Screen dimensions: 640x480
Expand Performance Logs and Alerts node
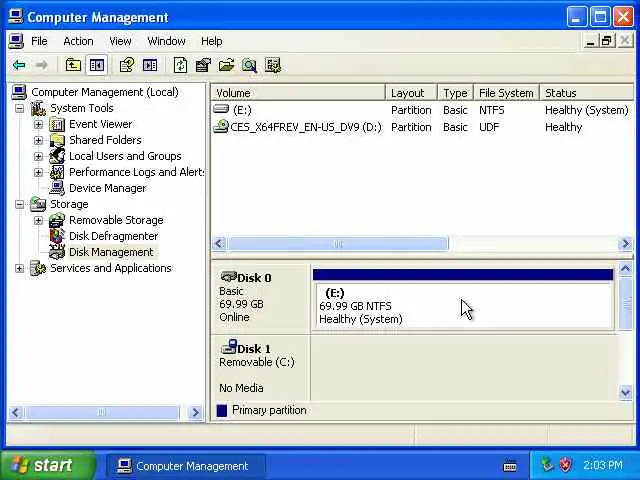[x=38, y=172]
